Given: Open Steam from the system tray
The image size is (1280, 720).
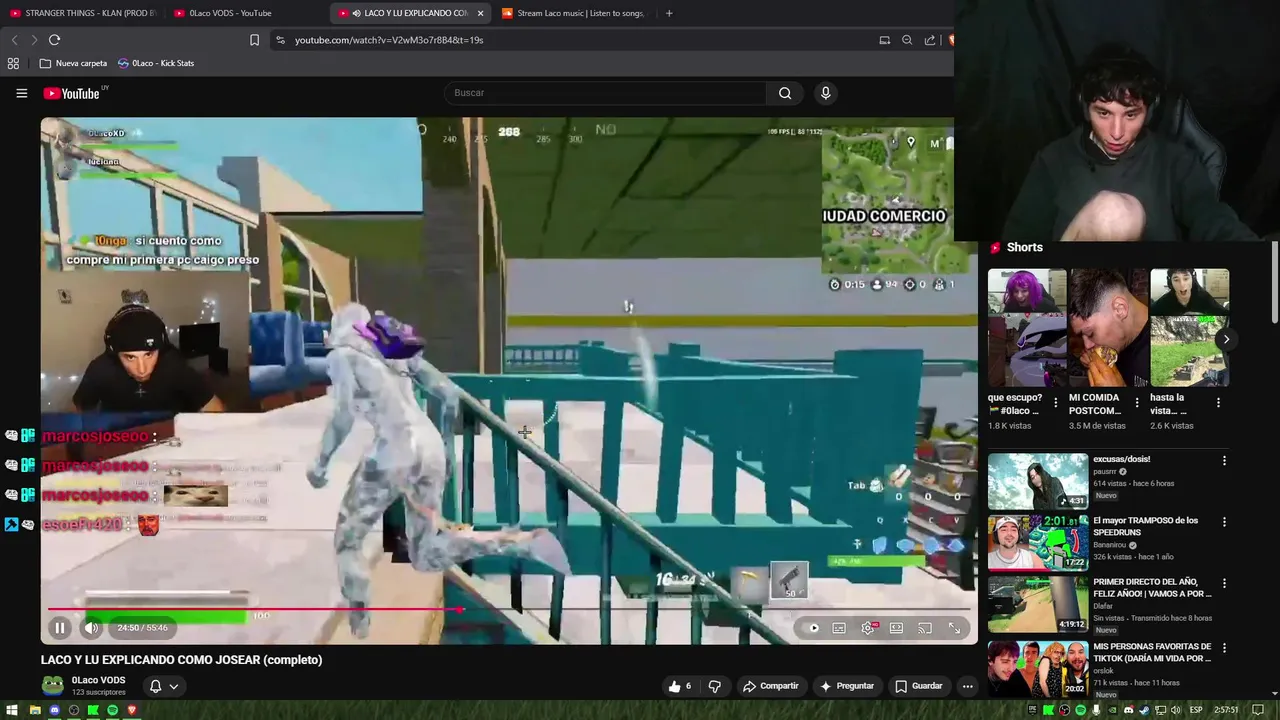Looking at the screenshot, I should pyautogui.click(x=1144, y=710).
